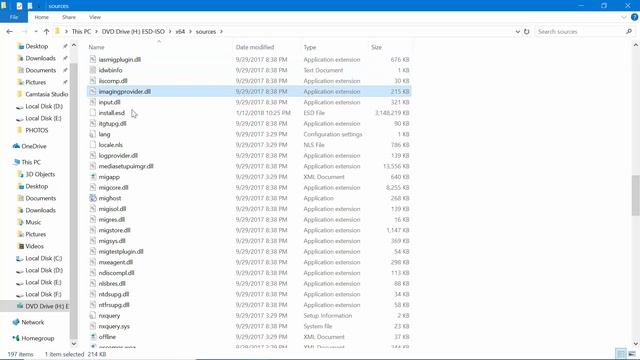The image size is (640, 360).
Task: Go back using the Back arrow
Action: coord(9,31)
